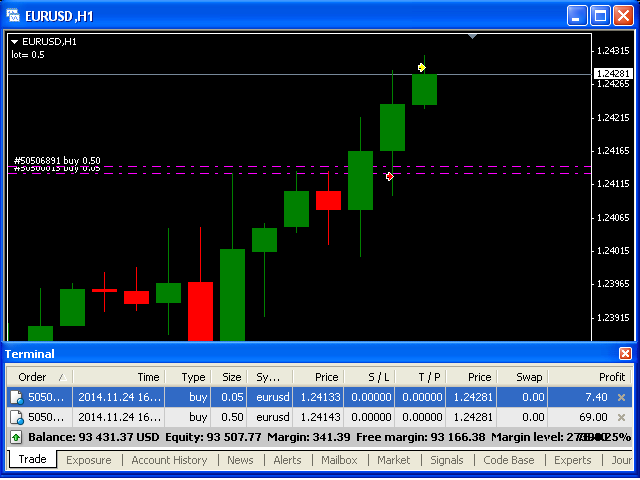Viewport: 640px width, 480px height.
Task: Click the green balance icon in the summary row
Action: click(x=16, y=437)
